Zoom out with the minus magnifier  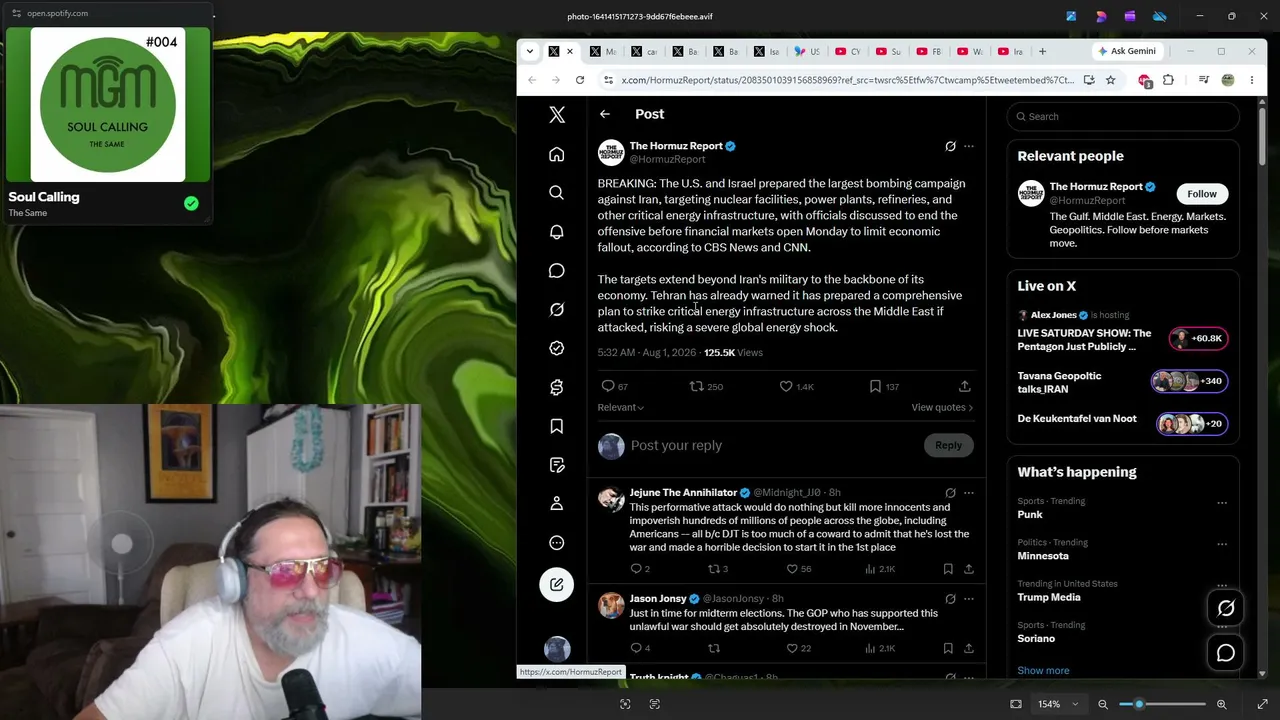click(1103, 704)
